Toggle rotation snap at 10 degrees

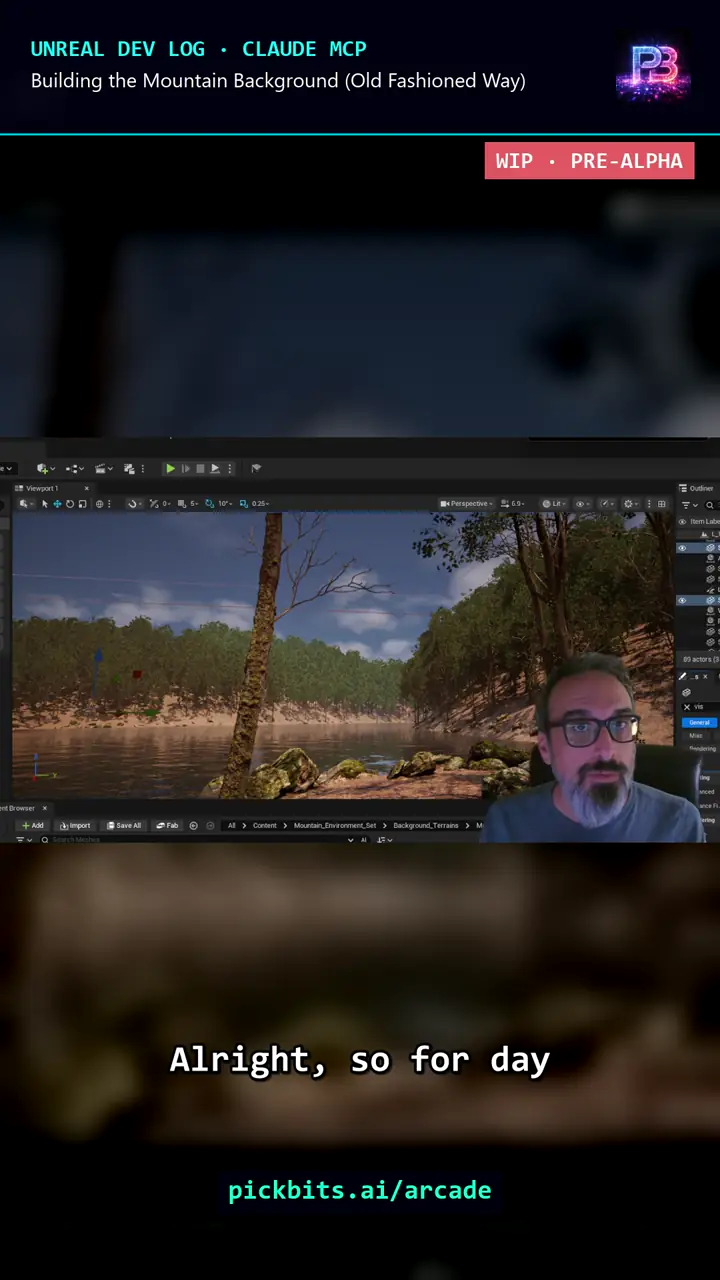pyautogui.click(x=210, y=503)
